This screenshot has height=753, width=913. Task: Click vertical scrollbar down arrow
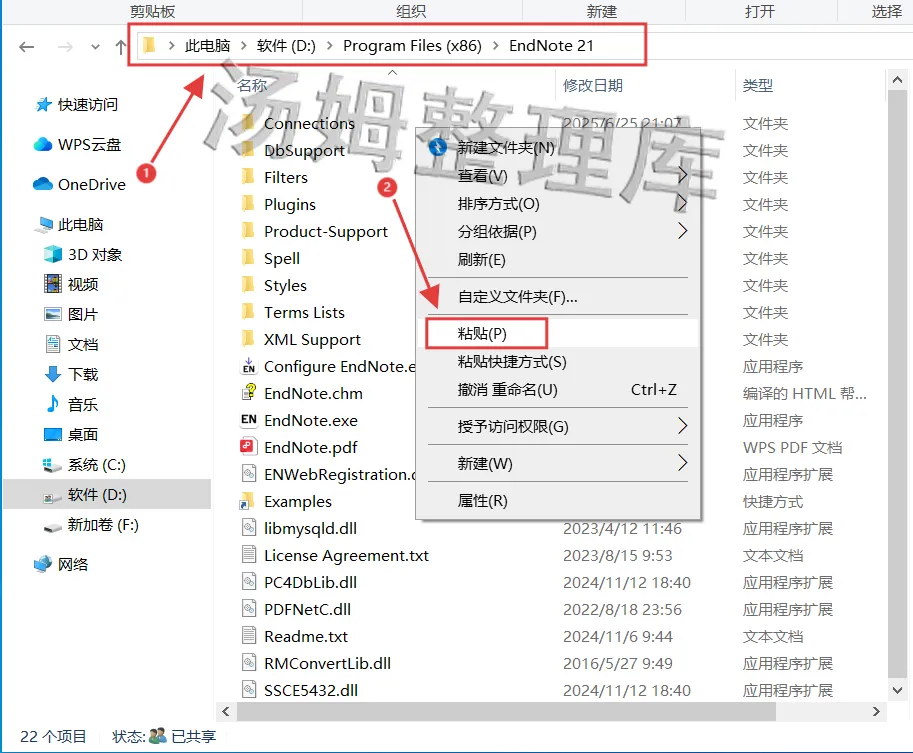click(897, 691)
